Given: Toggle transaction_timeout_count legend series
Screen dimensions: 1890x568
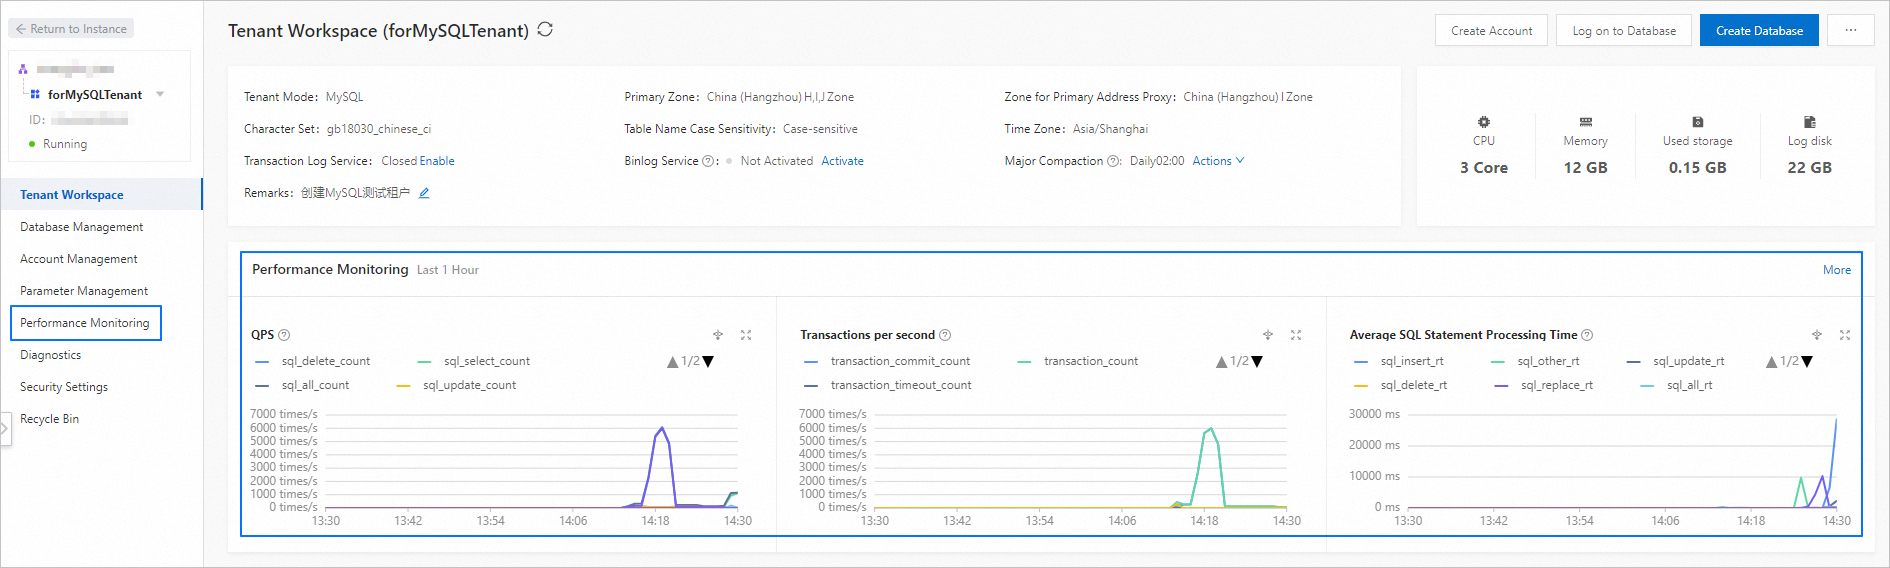Looking at the screenshot, I should (x=888, y=385).
